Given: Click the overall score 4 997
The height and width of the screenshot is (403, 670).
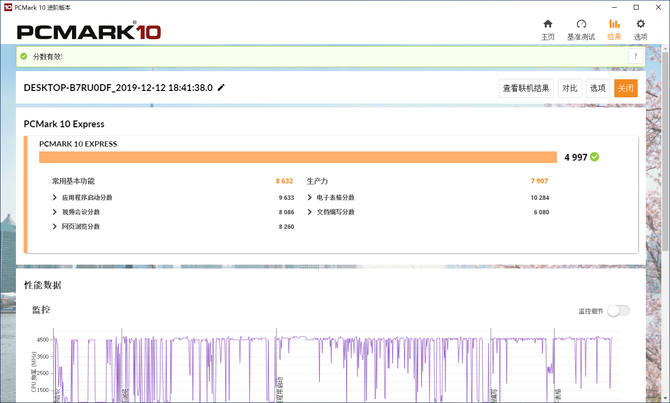Looking at the screenshot, I should (x=576, y=157).
